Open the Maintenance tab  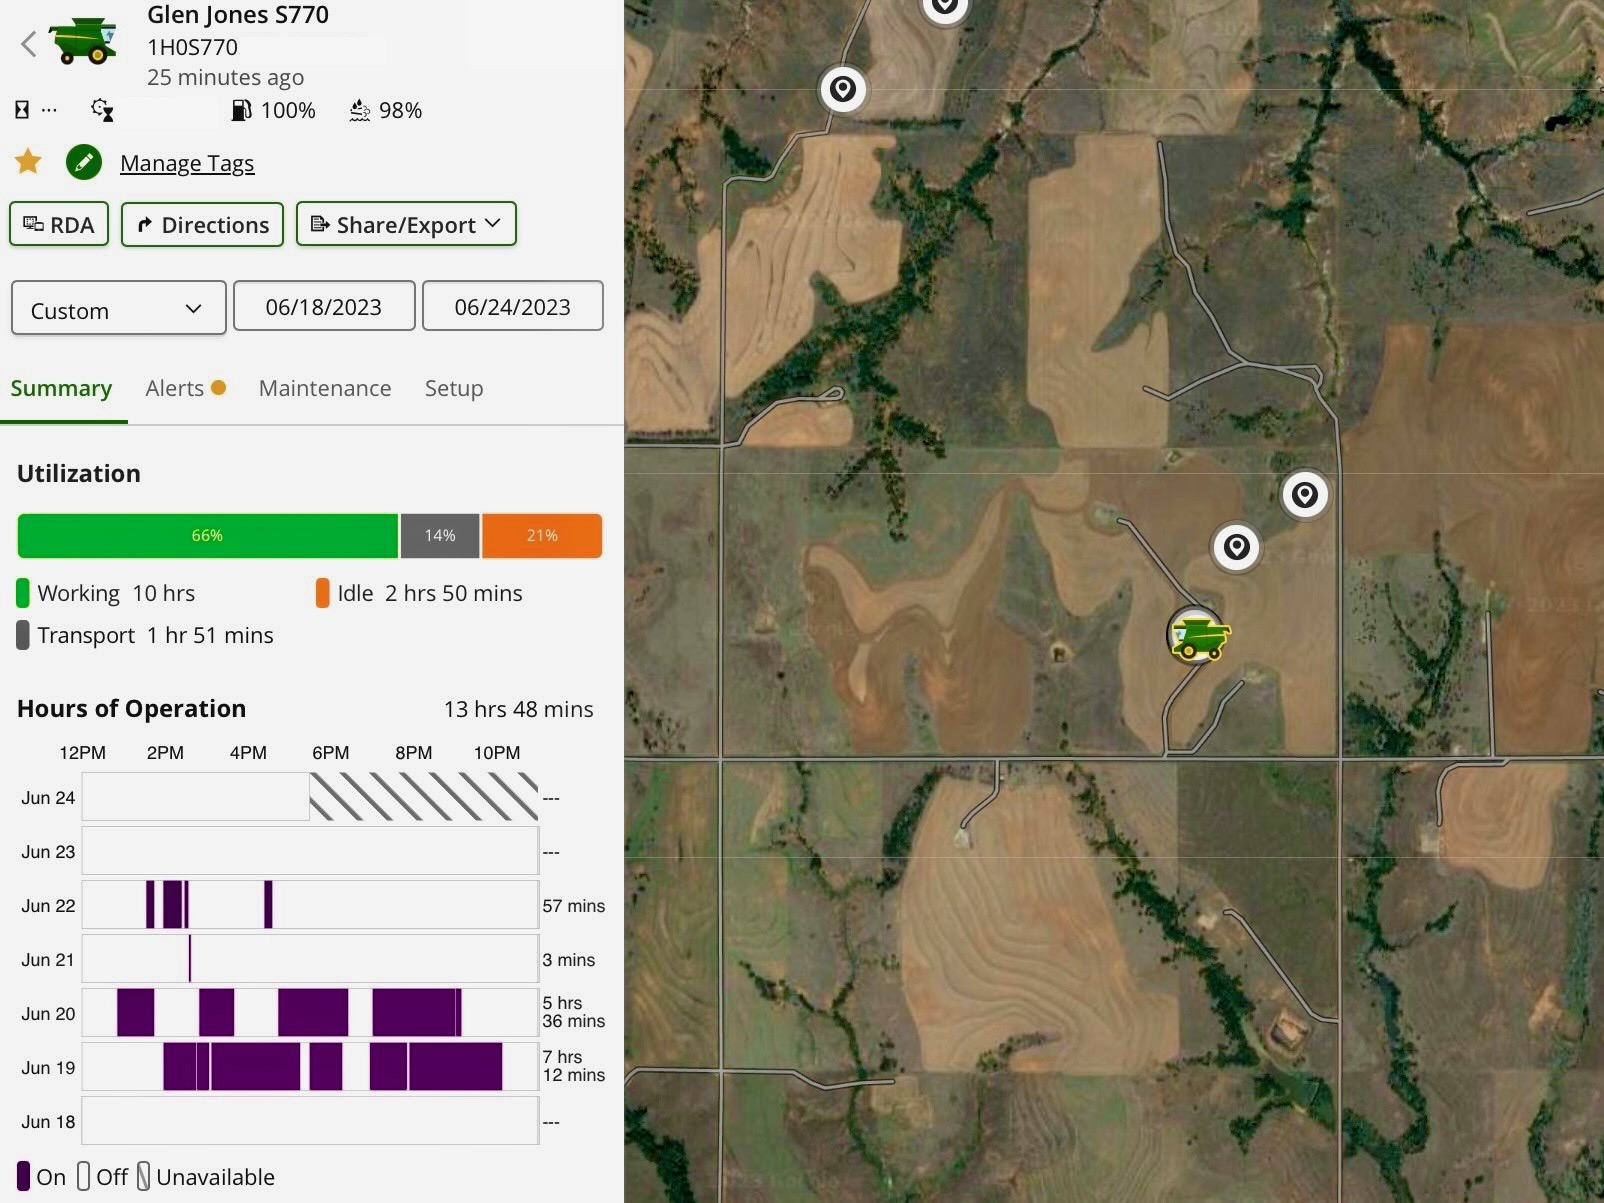pyautogui.click(x=325, y=388)
